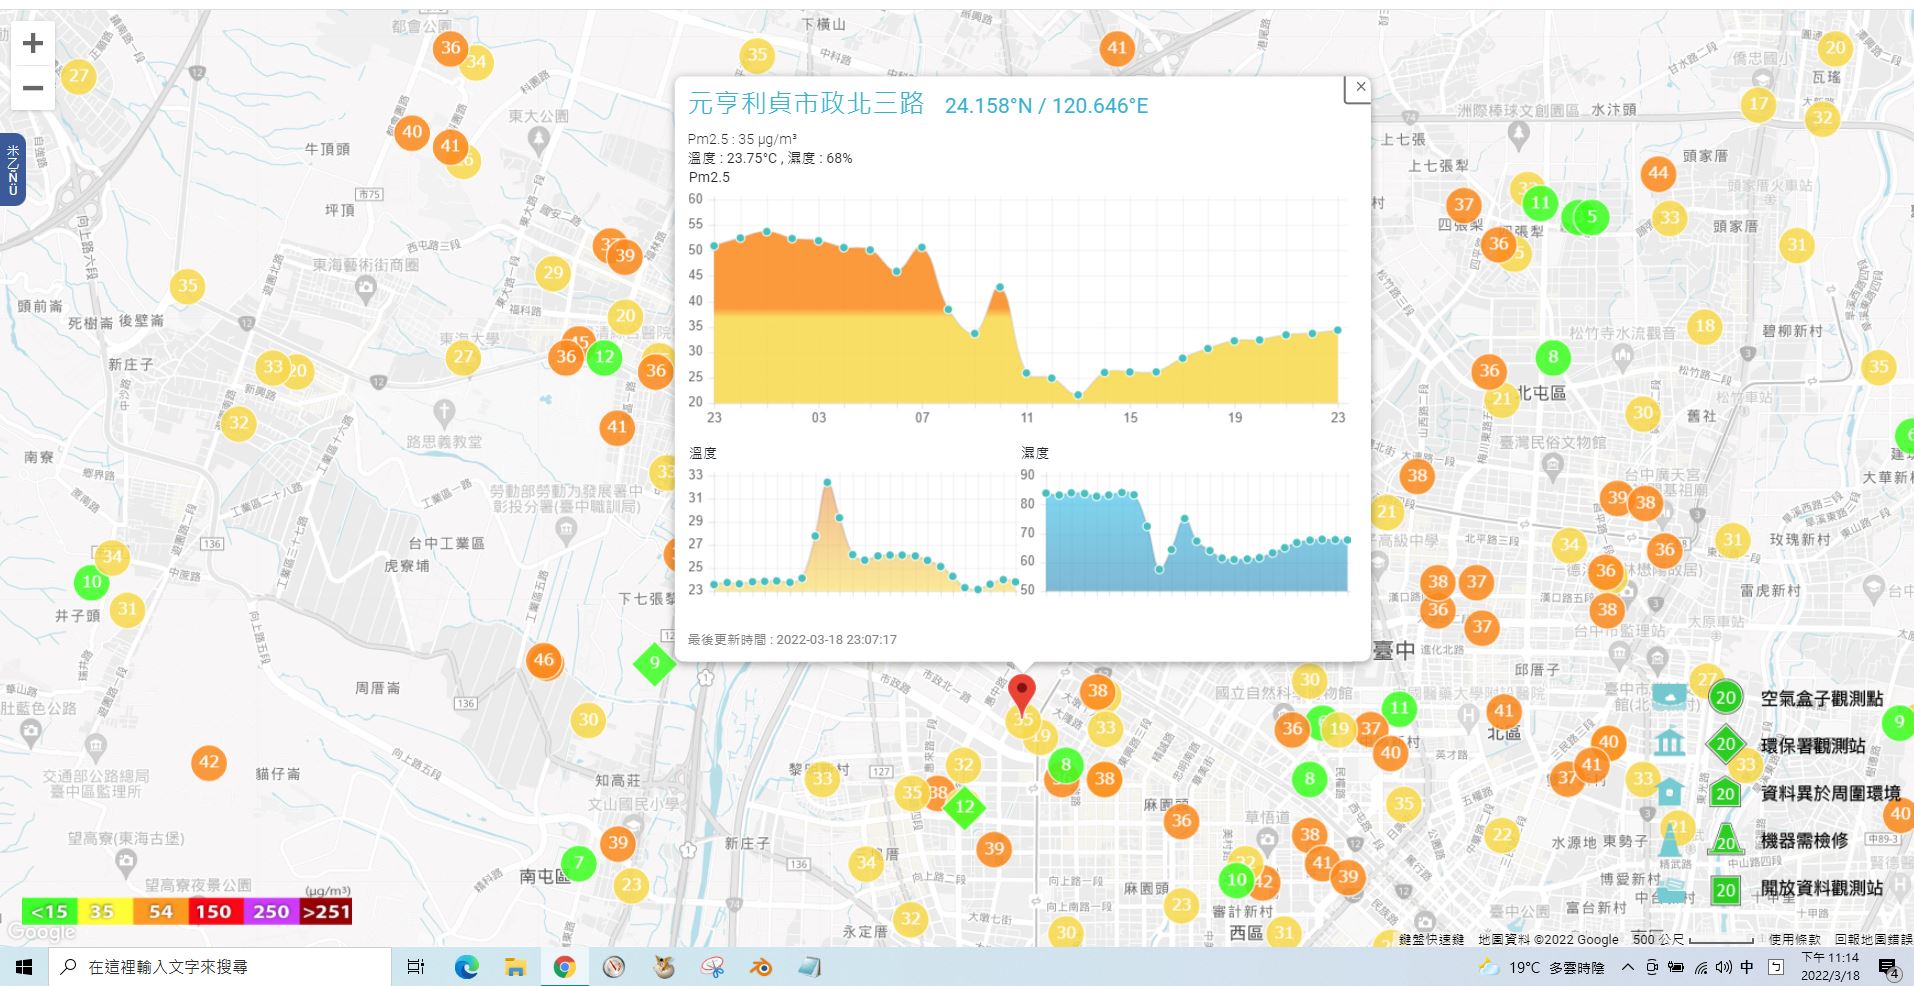This screenshot has height=986, width=1914.
Task: Click the yellow 35 legend color
Action: coord(103,911)
